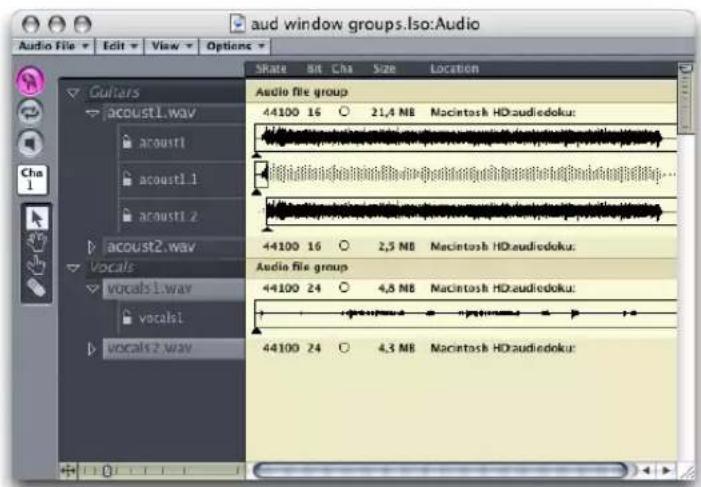Toggle the pink link mode button
The height and width of the screenshot is (487, 701).
pos(30,81)
